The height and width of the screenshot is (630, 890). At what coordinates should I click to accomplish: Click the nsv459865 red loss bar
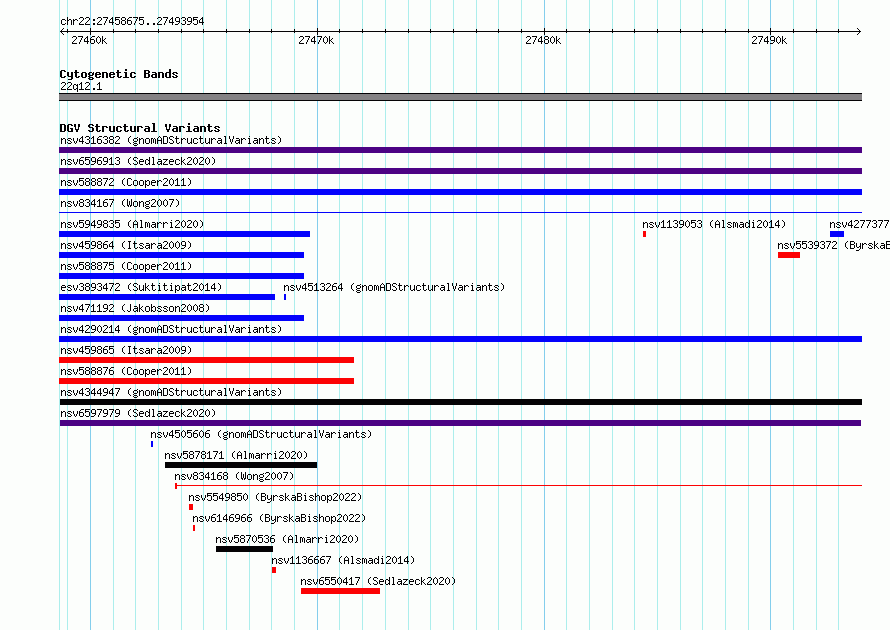coord(207,360)
